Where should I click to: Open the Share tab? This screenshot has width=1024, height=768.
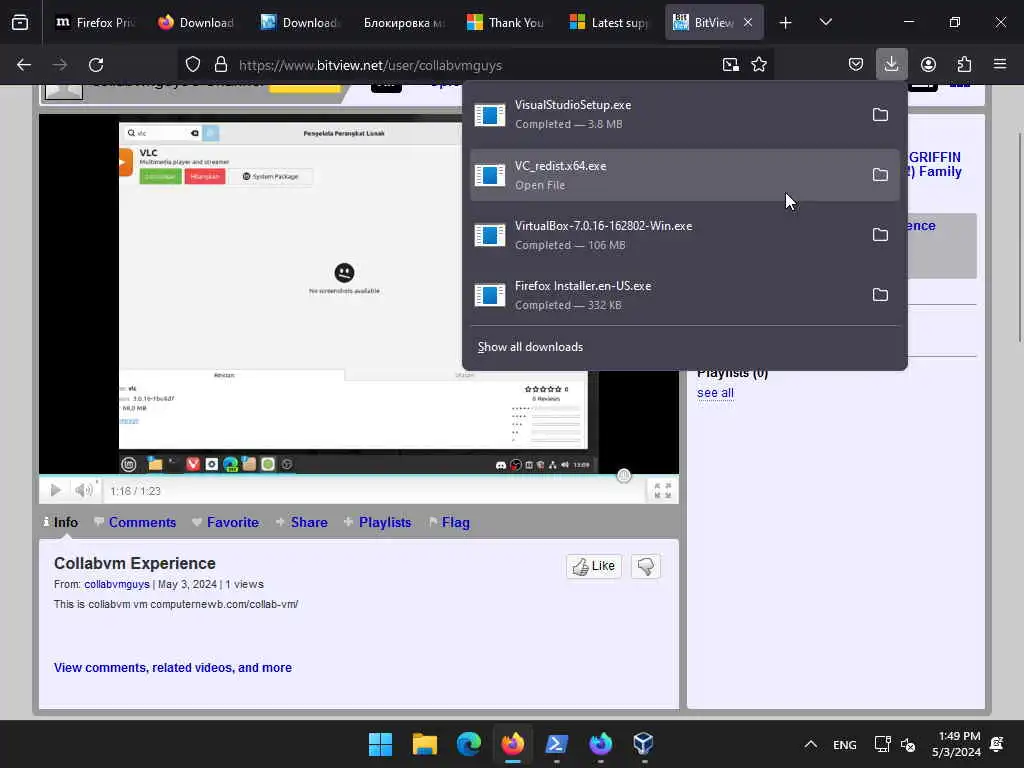(302, 522)
